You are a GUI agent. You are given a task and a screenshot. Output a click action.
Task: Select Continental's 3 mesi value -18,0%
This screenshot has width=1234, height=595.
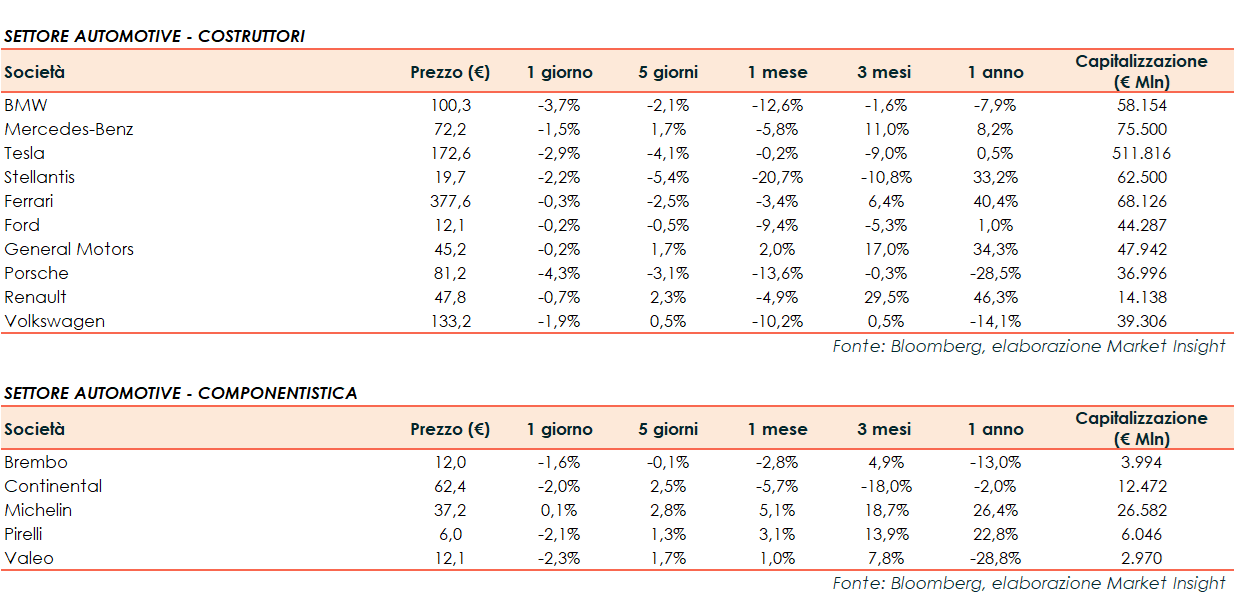click(x=884, y=486)
